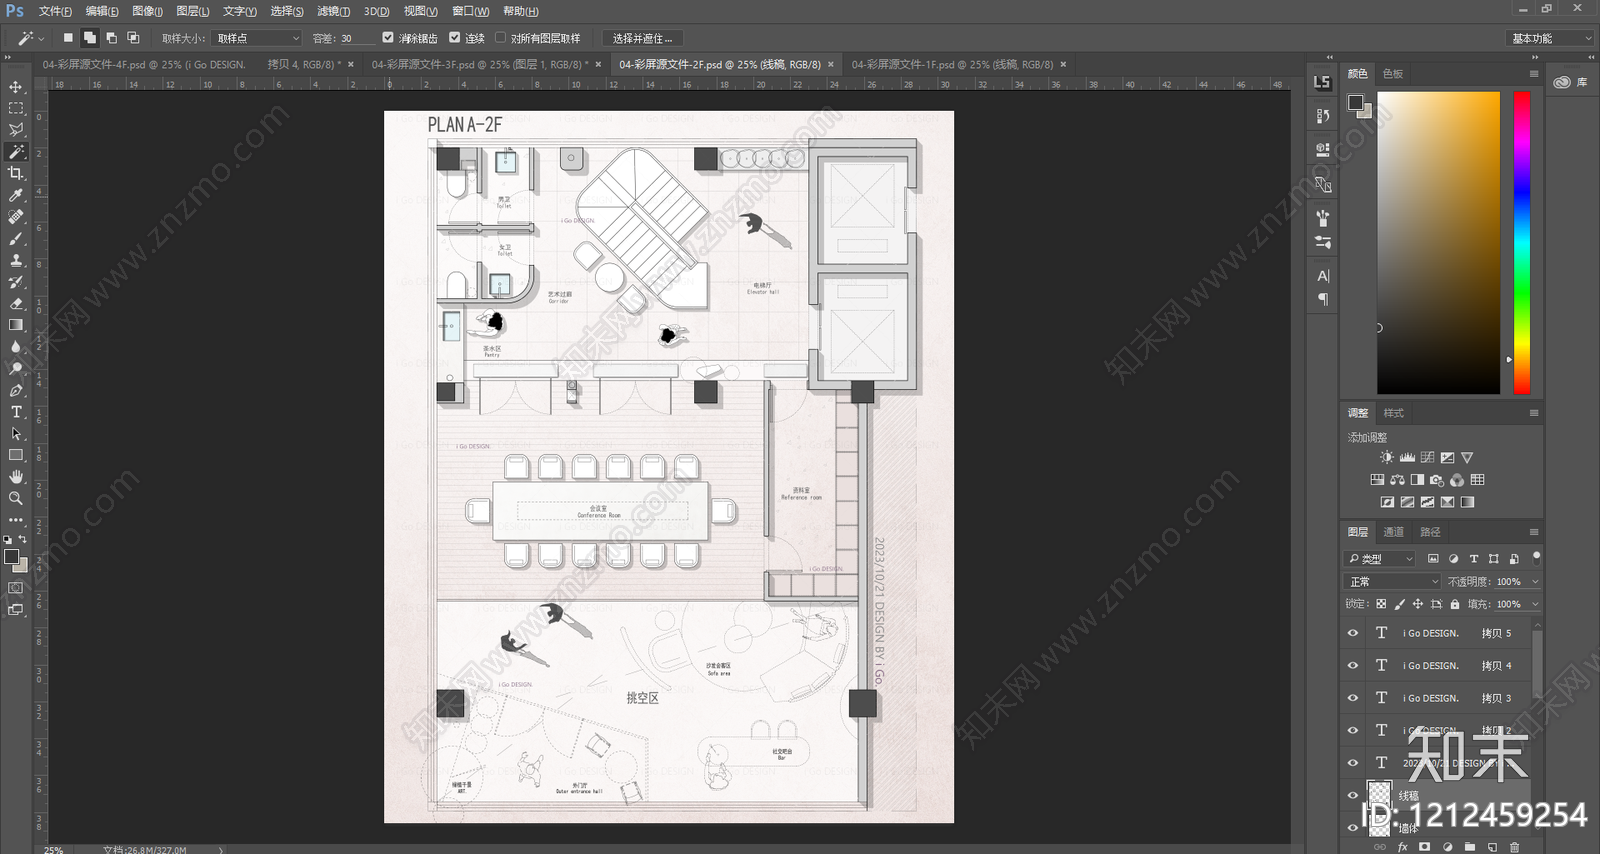This screenshot has width=1600, height=854.
Task: Open the 滤镜 (Filter) menu
Action: (333, 11)
